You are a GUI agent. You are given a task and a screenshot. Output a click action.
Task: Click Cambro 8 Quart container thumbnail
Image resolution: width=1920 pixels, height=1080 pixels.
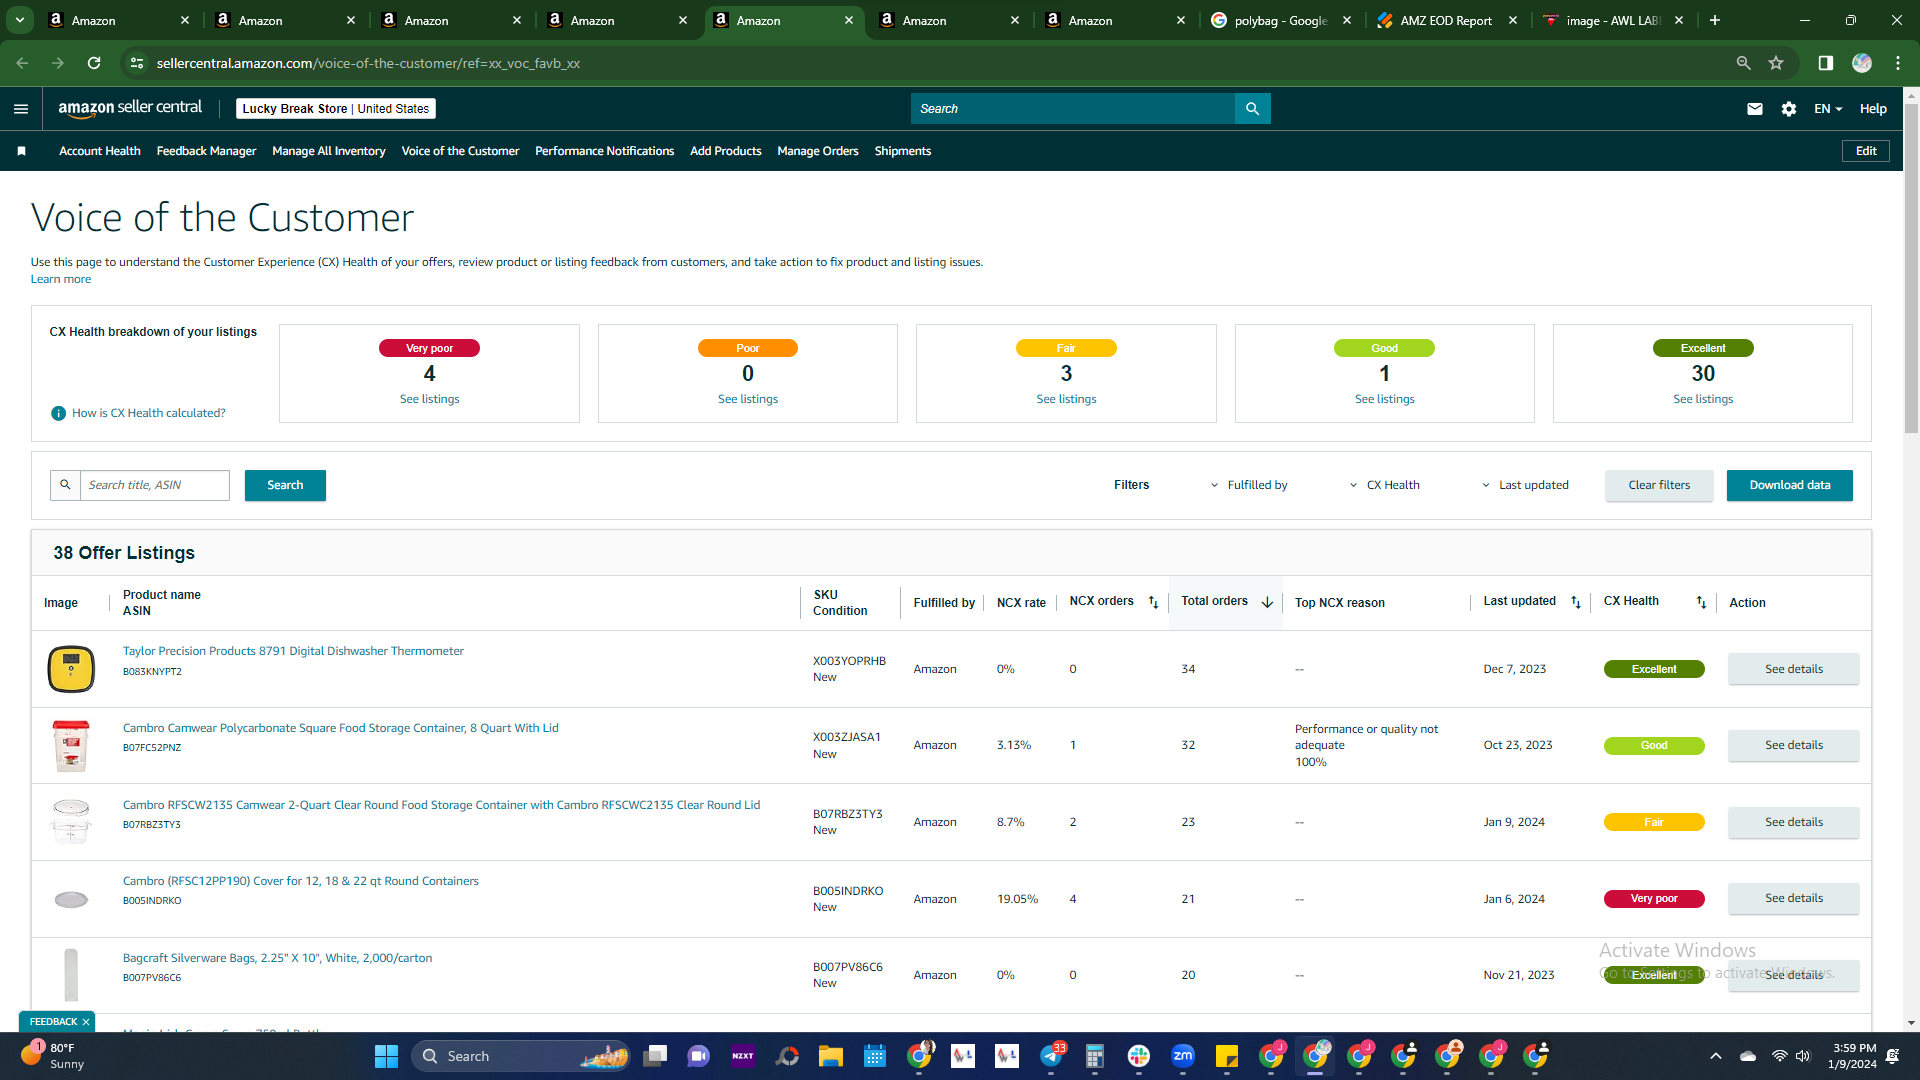point(71,746)
